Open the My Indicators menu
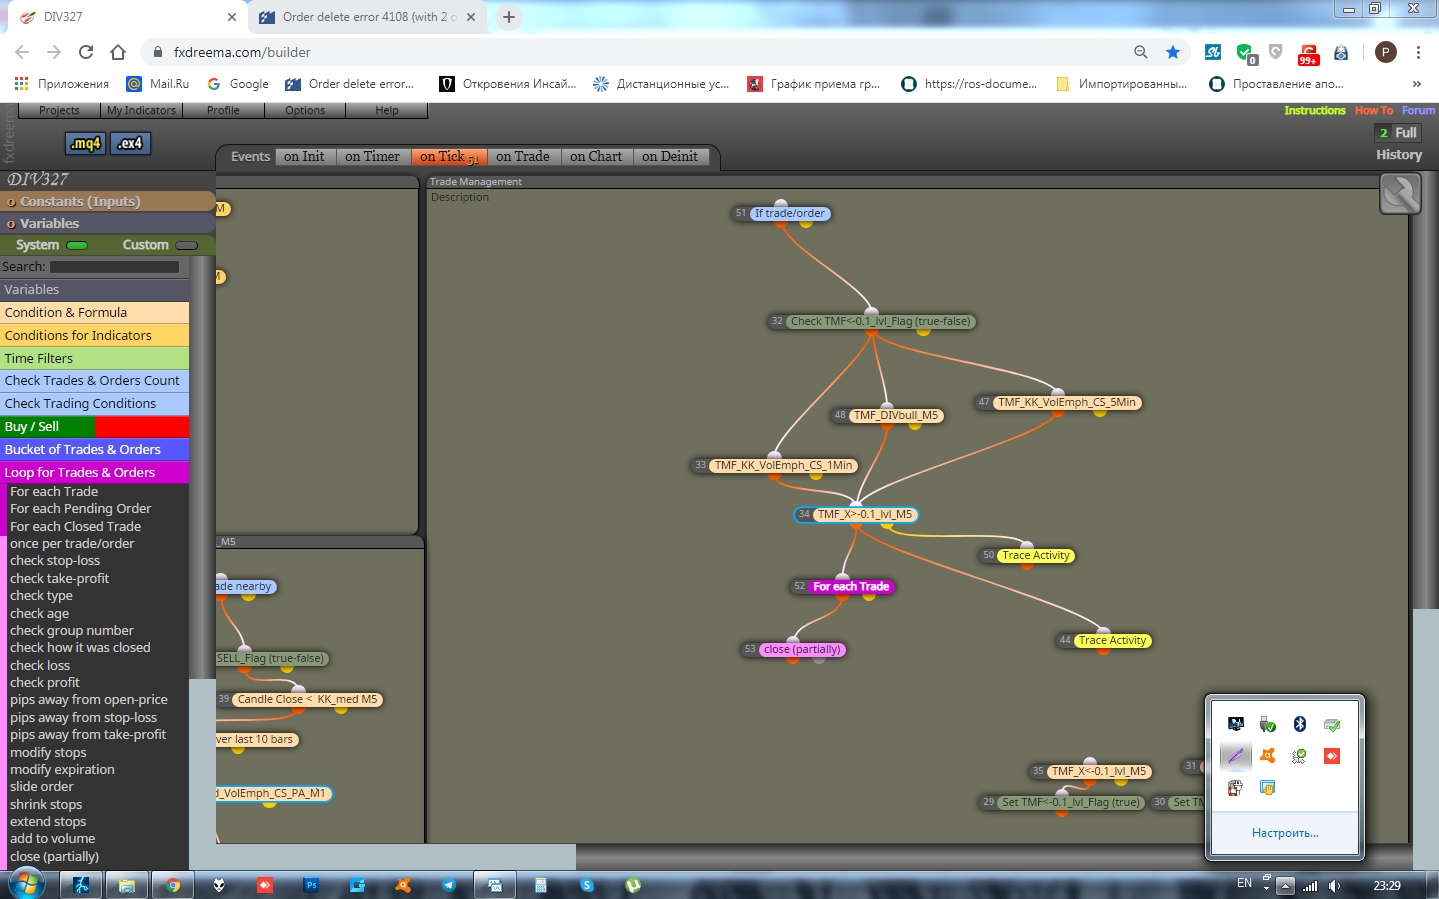Image resolution: width=1439 pixels, height=899 pixels. click(141, 110)
